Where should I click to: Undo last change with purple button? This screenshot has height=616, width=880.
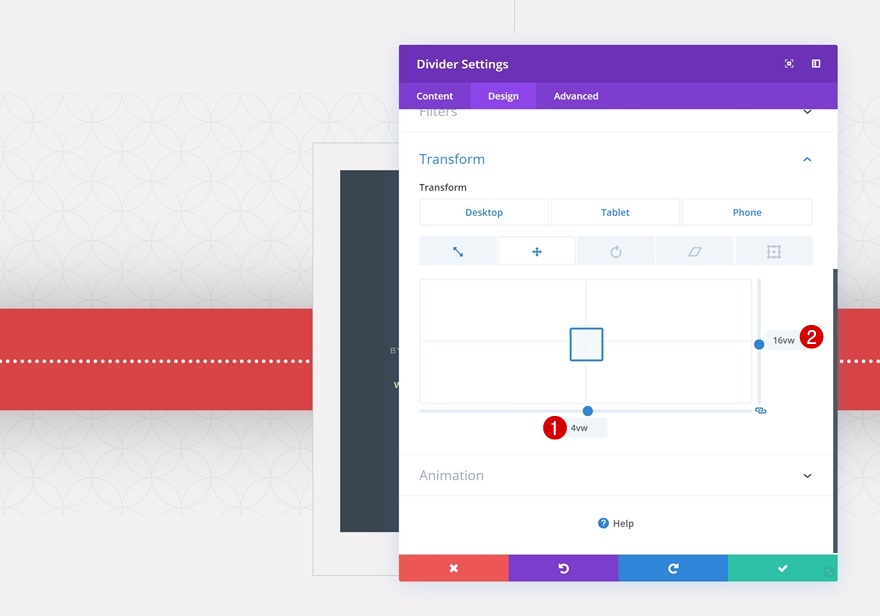pos(563,568)
